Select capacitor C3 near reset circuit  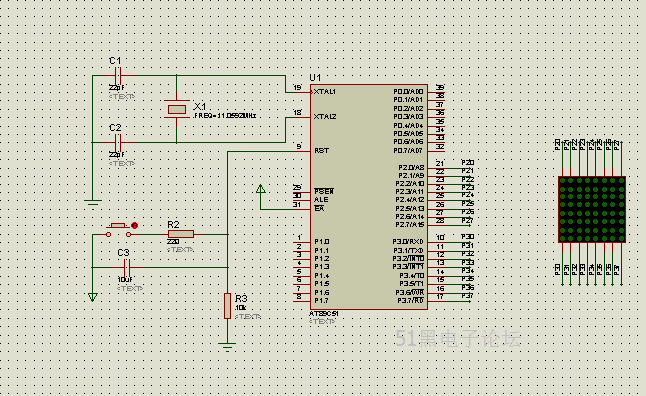pyautogui.click(x=127, y=267)
